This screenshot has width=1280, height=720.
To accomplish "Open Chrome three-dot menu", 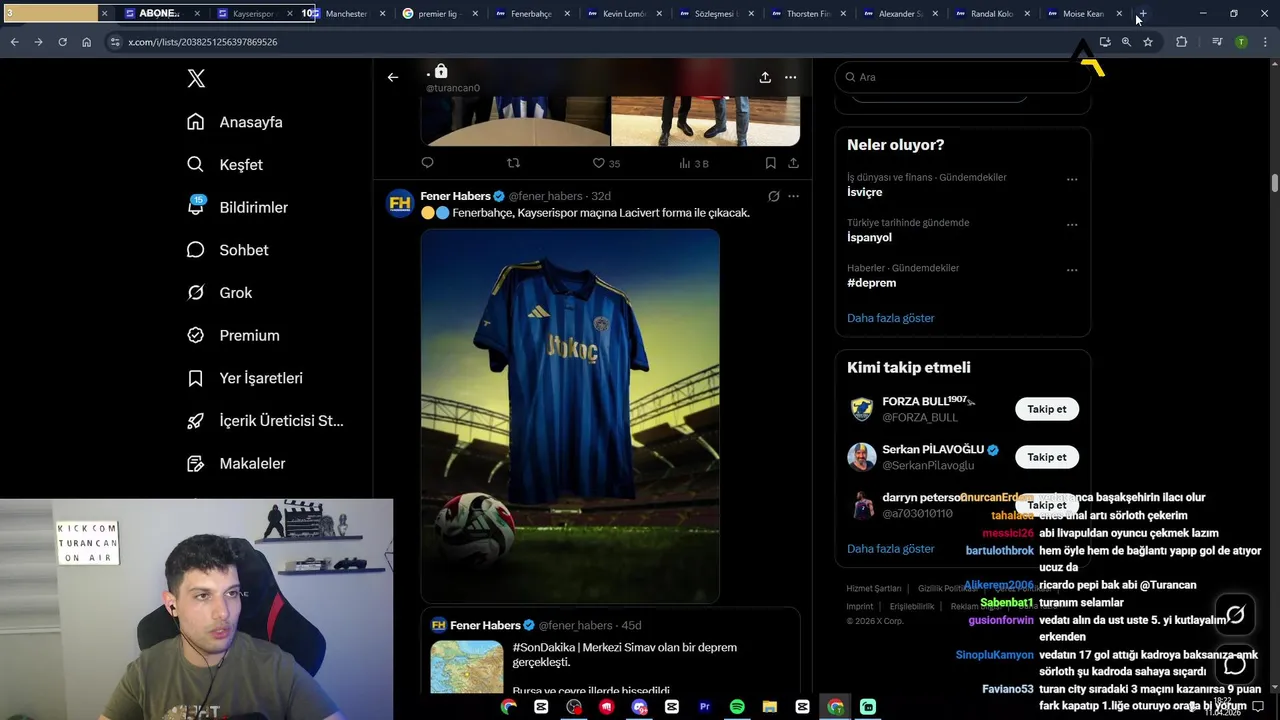I will point(1265,42).
